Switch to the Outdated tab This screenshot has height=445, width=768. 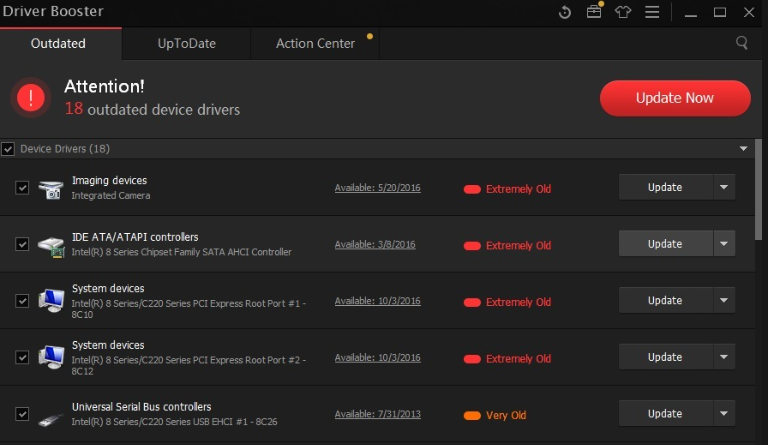pos(61,44)
